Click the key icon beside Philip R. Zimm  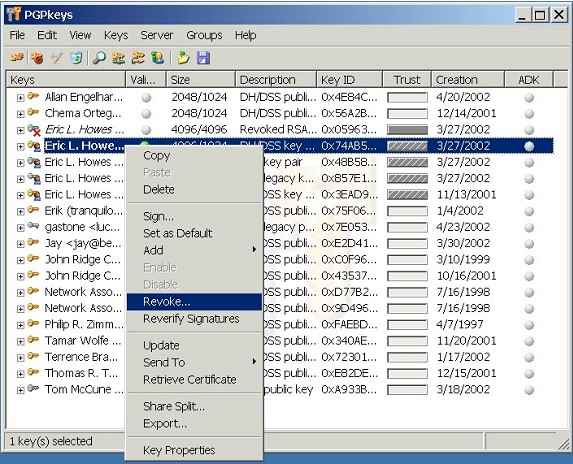click(x=33, y=323)
